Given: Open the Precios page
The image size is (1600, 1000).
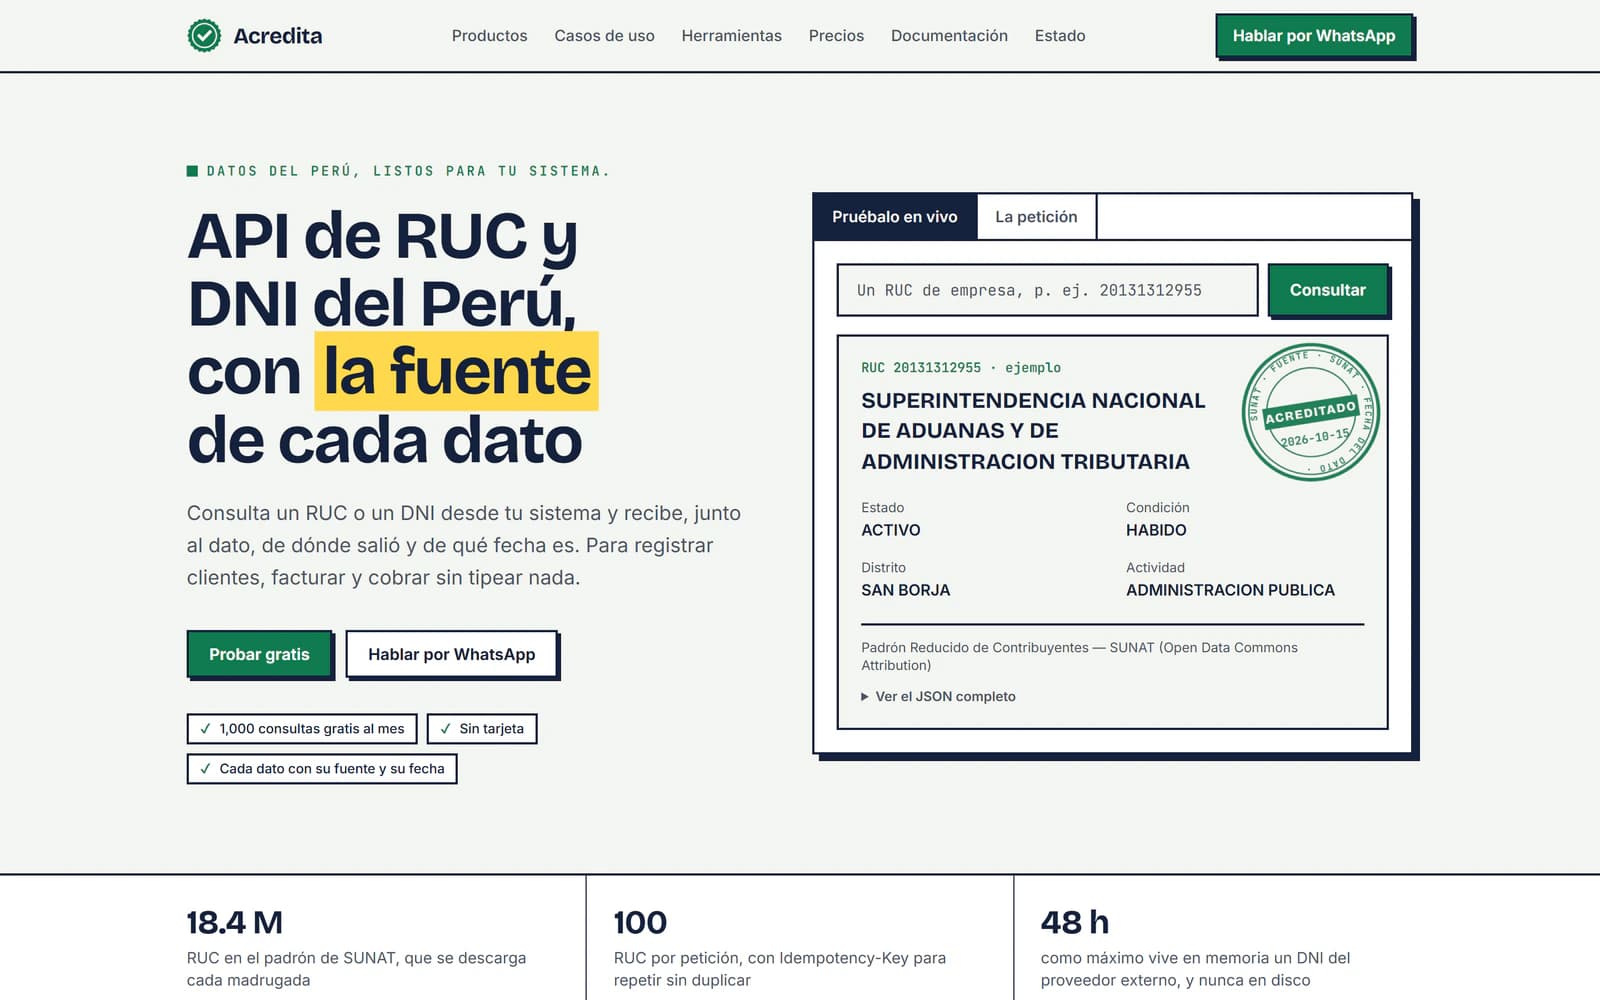Looking at the screenshot, I should [836, 36].
